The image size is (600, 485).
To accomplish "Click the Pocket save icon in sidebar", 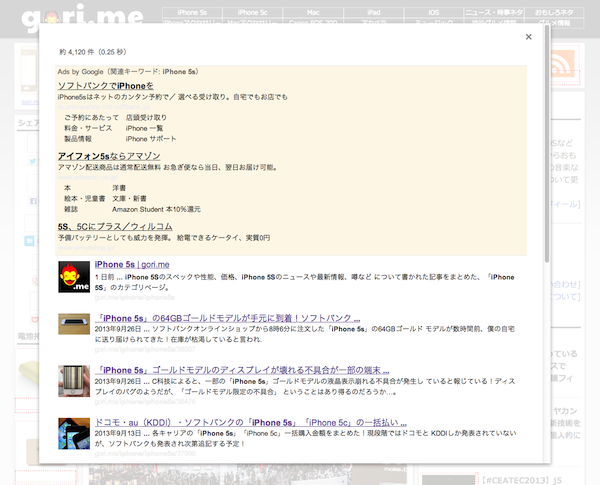I will click(34, 319).
